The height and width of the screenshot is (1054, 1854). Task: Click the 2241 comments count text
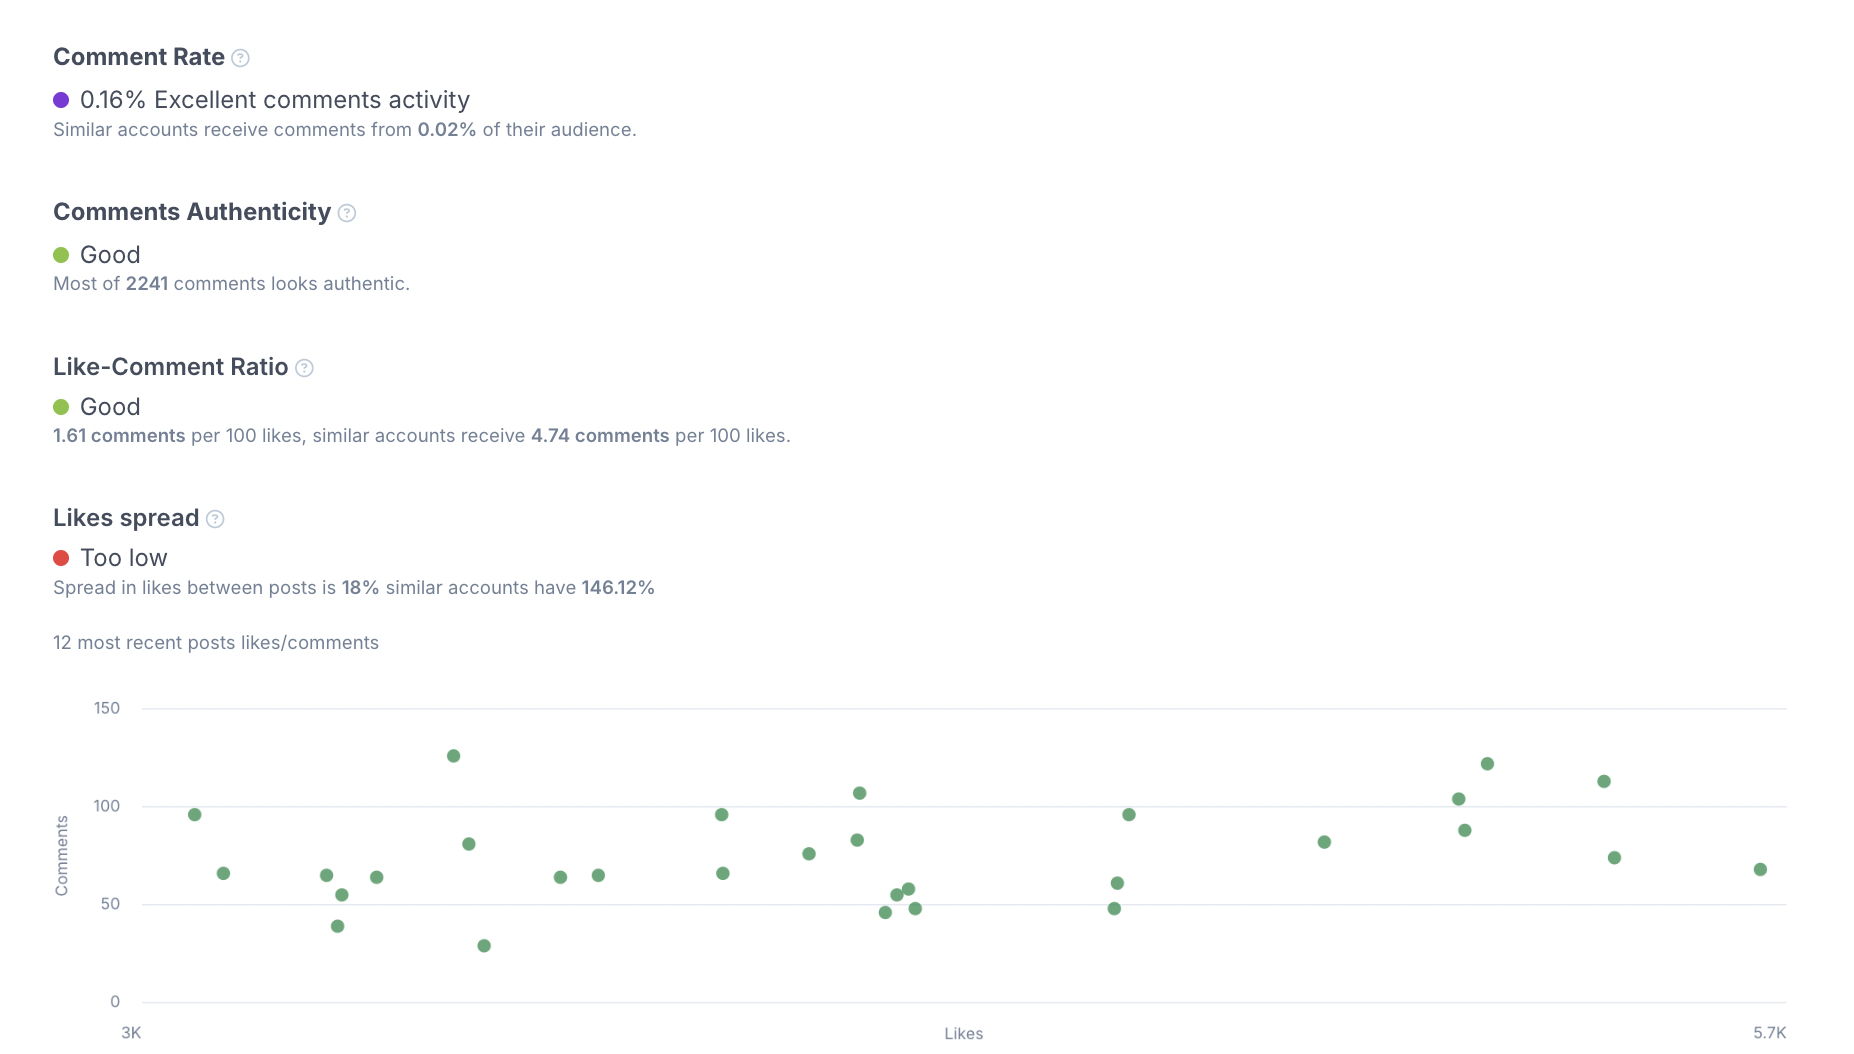pos(147,284)
